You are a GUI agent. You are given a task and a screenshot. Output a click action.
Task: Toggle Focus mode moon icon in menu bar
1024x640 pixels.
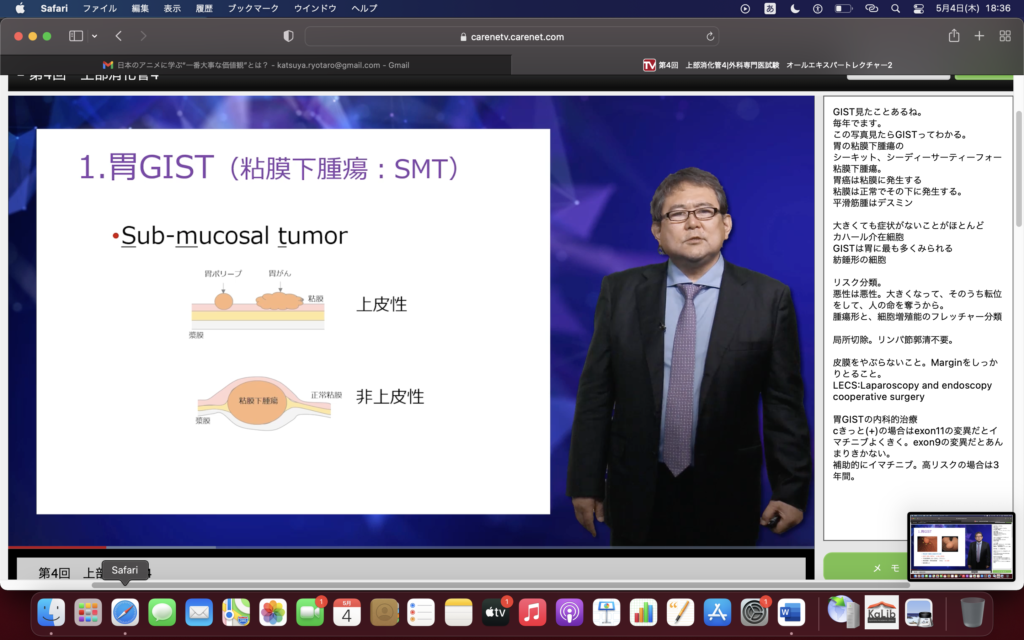[795, 8]
